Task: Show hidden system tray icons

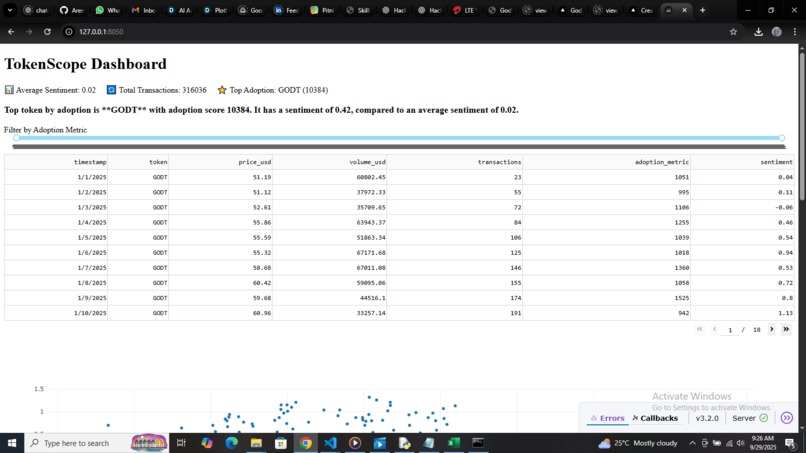Action: point(692,443)
